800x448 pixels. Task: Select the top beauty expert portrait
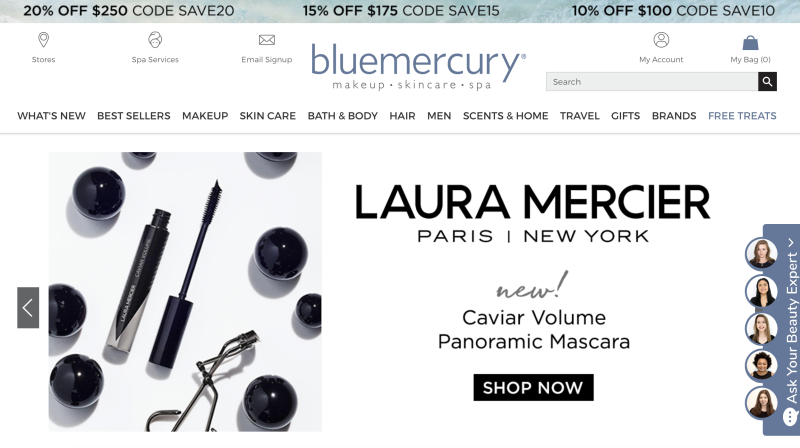point(762,254)
